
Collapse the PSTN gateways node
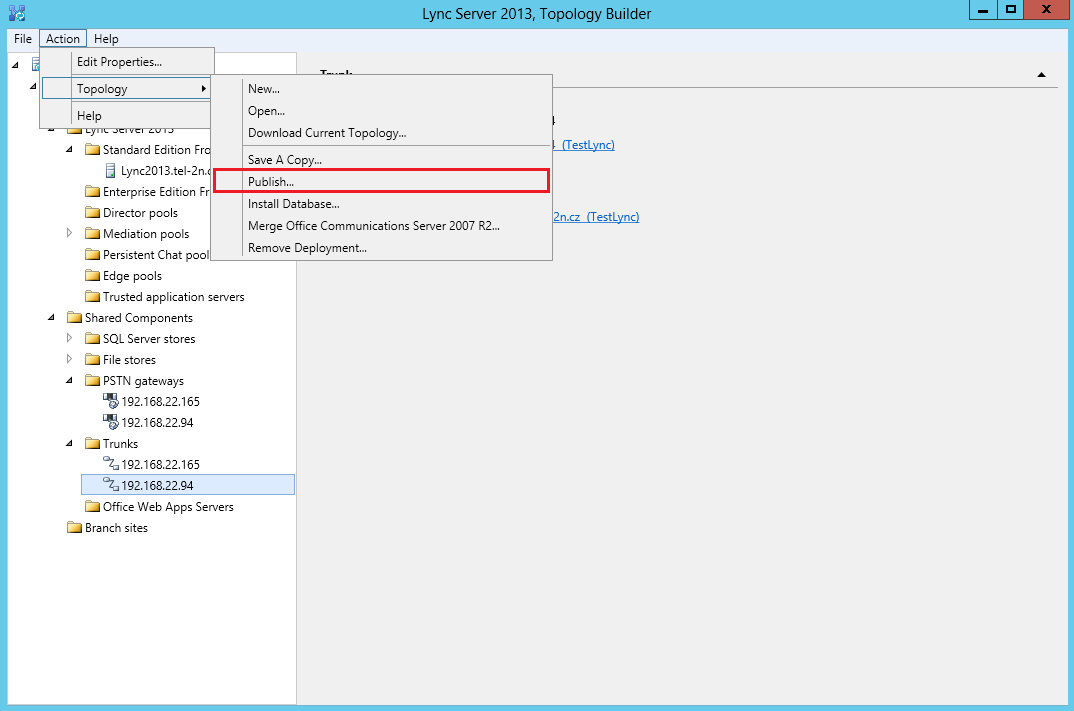coord(69,380)
